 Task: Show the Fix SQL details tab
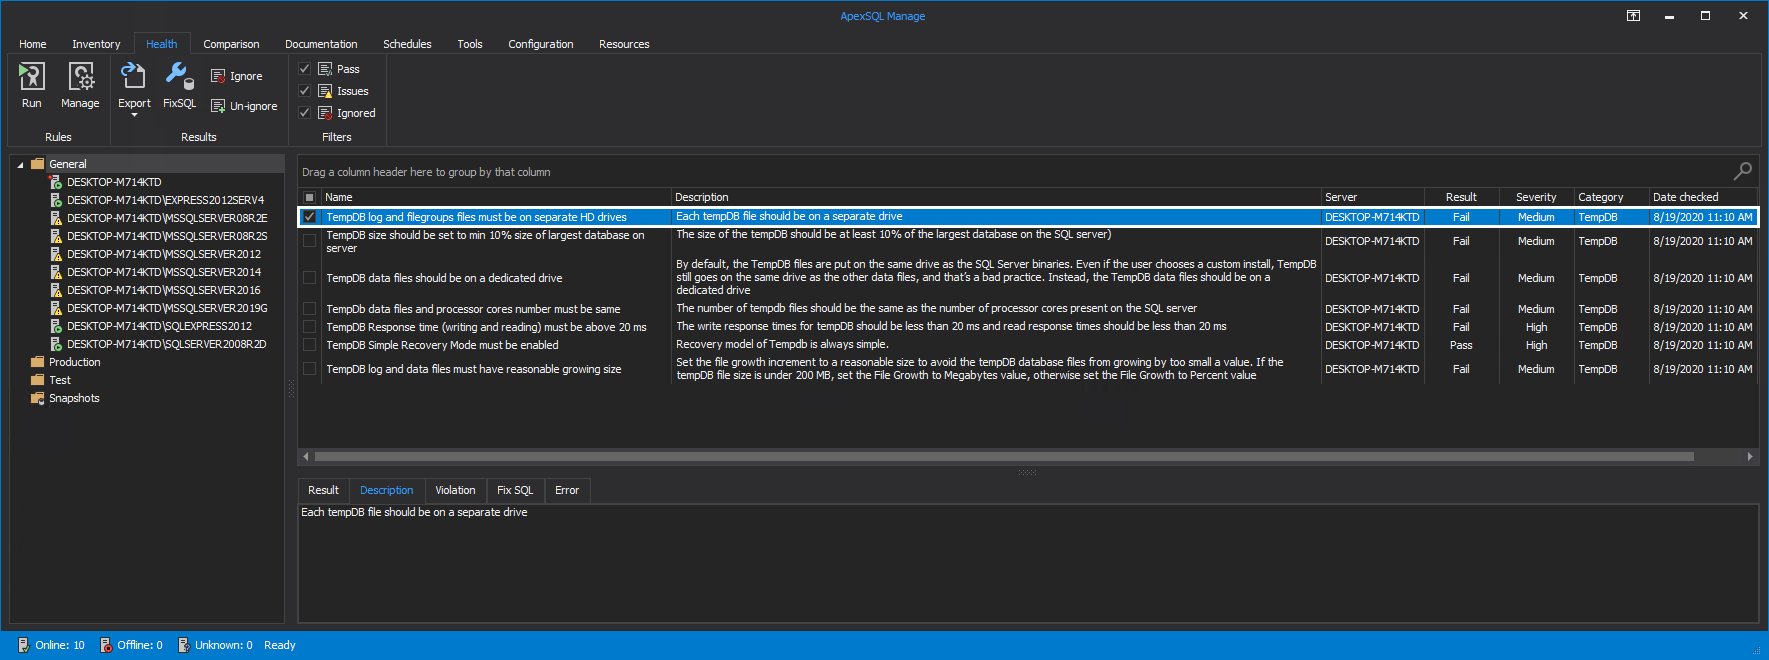pyautogui.click(x=515, y=490)
